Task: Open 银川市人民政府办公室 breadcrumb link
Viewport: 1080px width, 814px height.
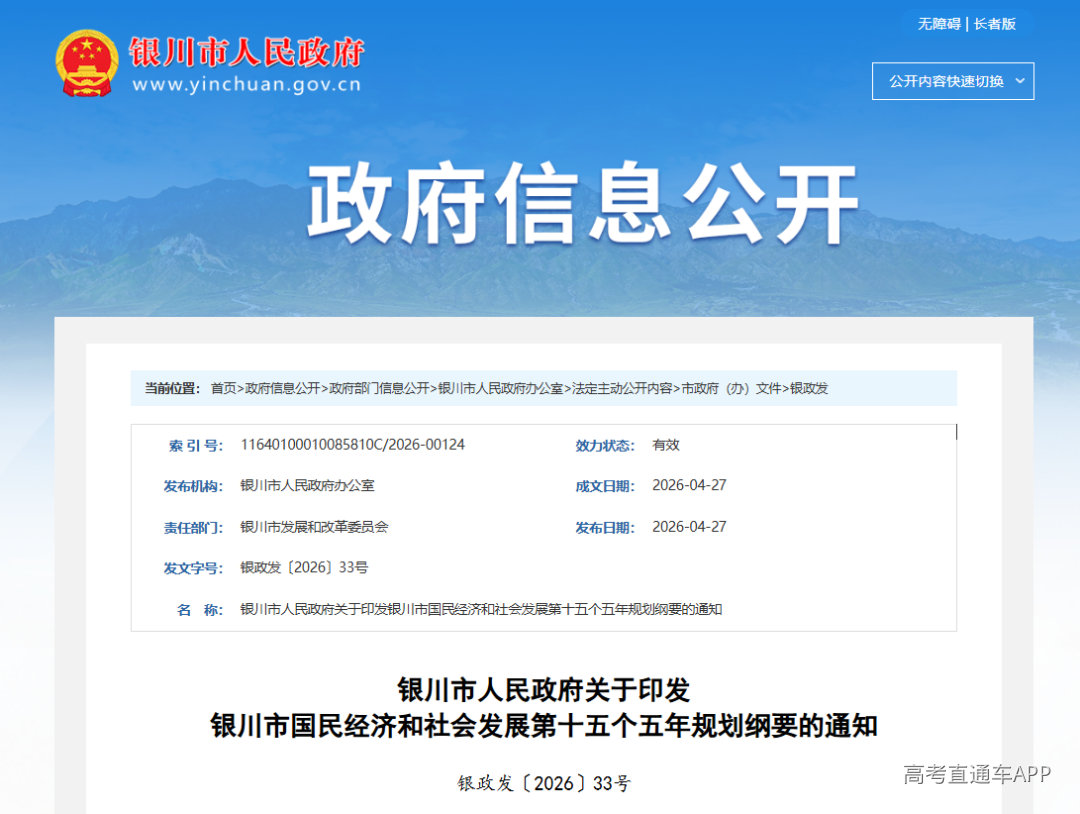Action: pyautogui.click(x=501, y=388)
